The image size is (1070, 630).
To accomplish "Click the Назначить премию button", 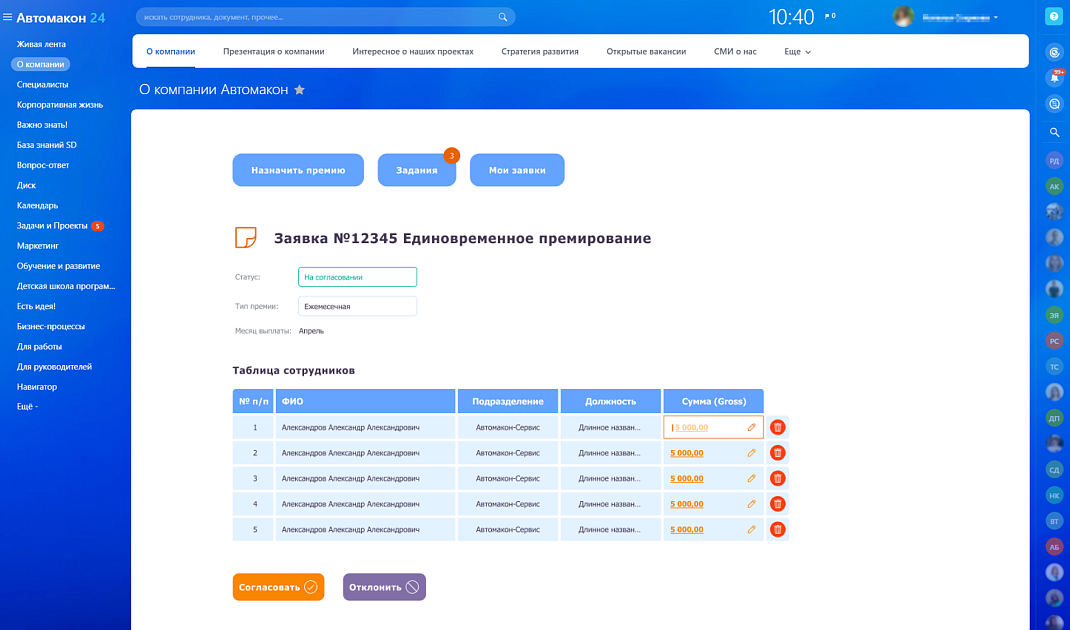I will pos(298,170).
